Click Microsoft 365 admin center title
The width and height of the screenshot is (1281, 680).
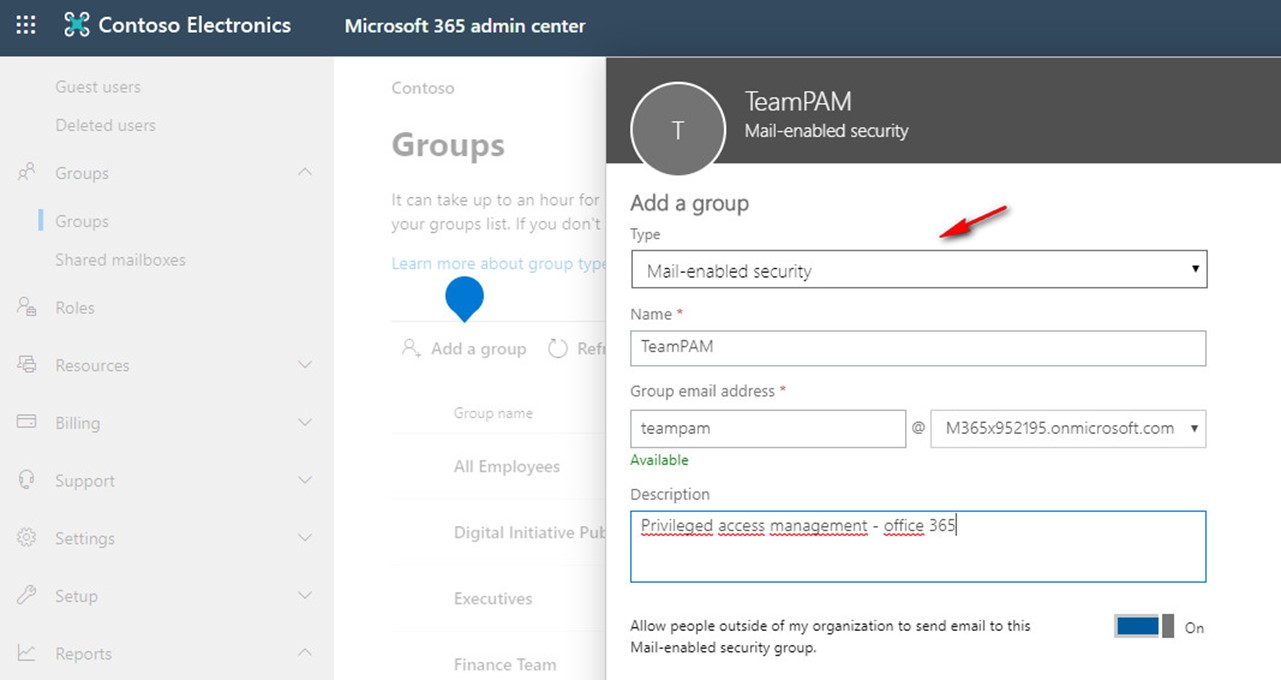(x=465, y=26)
